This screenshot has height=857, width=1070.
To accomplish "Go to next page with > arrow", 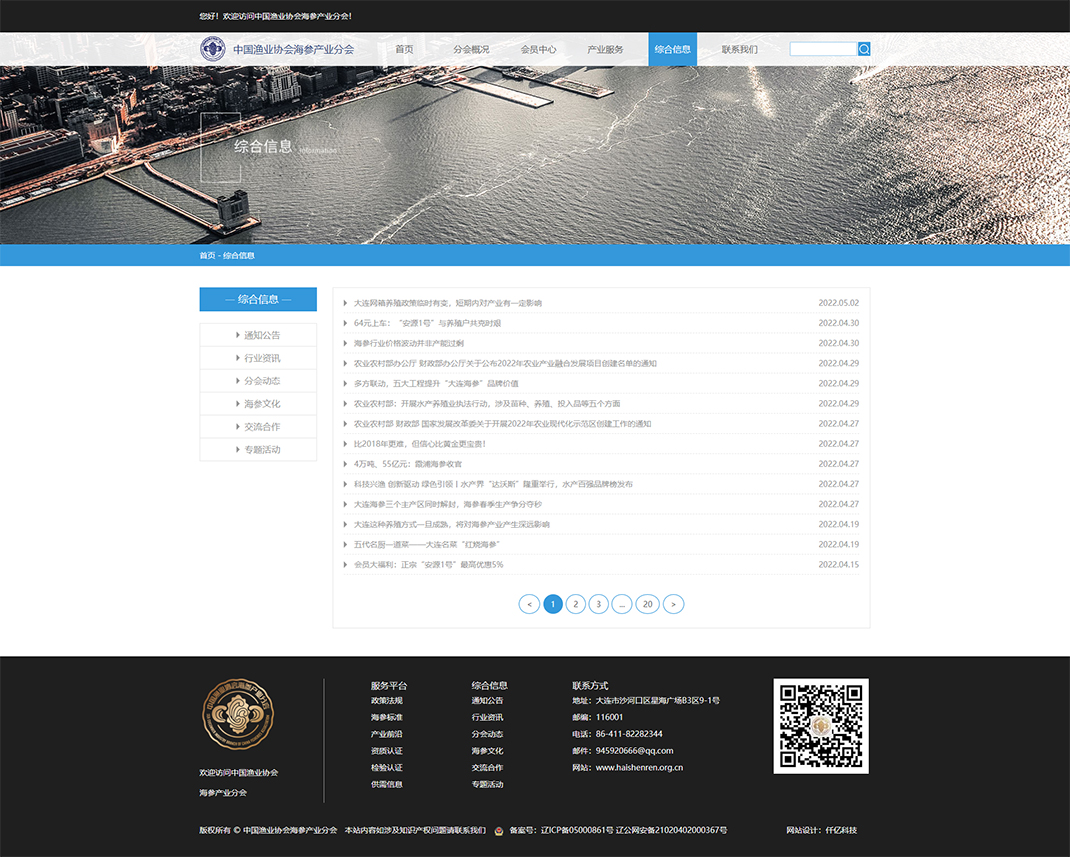I will tap(674, 604).
